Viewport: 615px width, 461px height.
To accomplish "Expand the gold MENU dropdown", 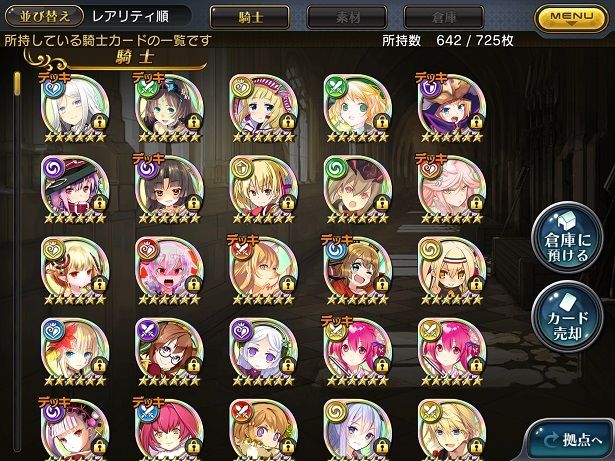I will point(571,17).
